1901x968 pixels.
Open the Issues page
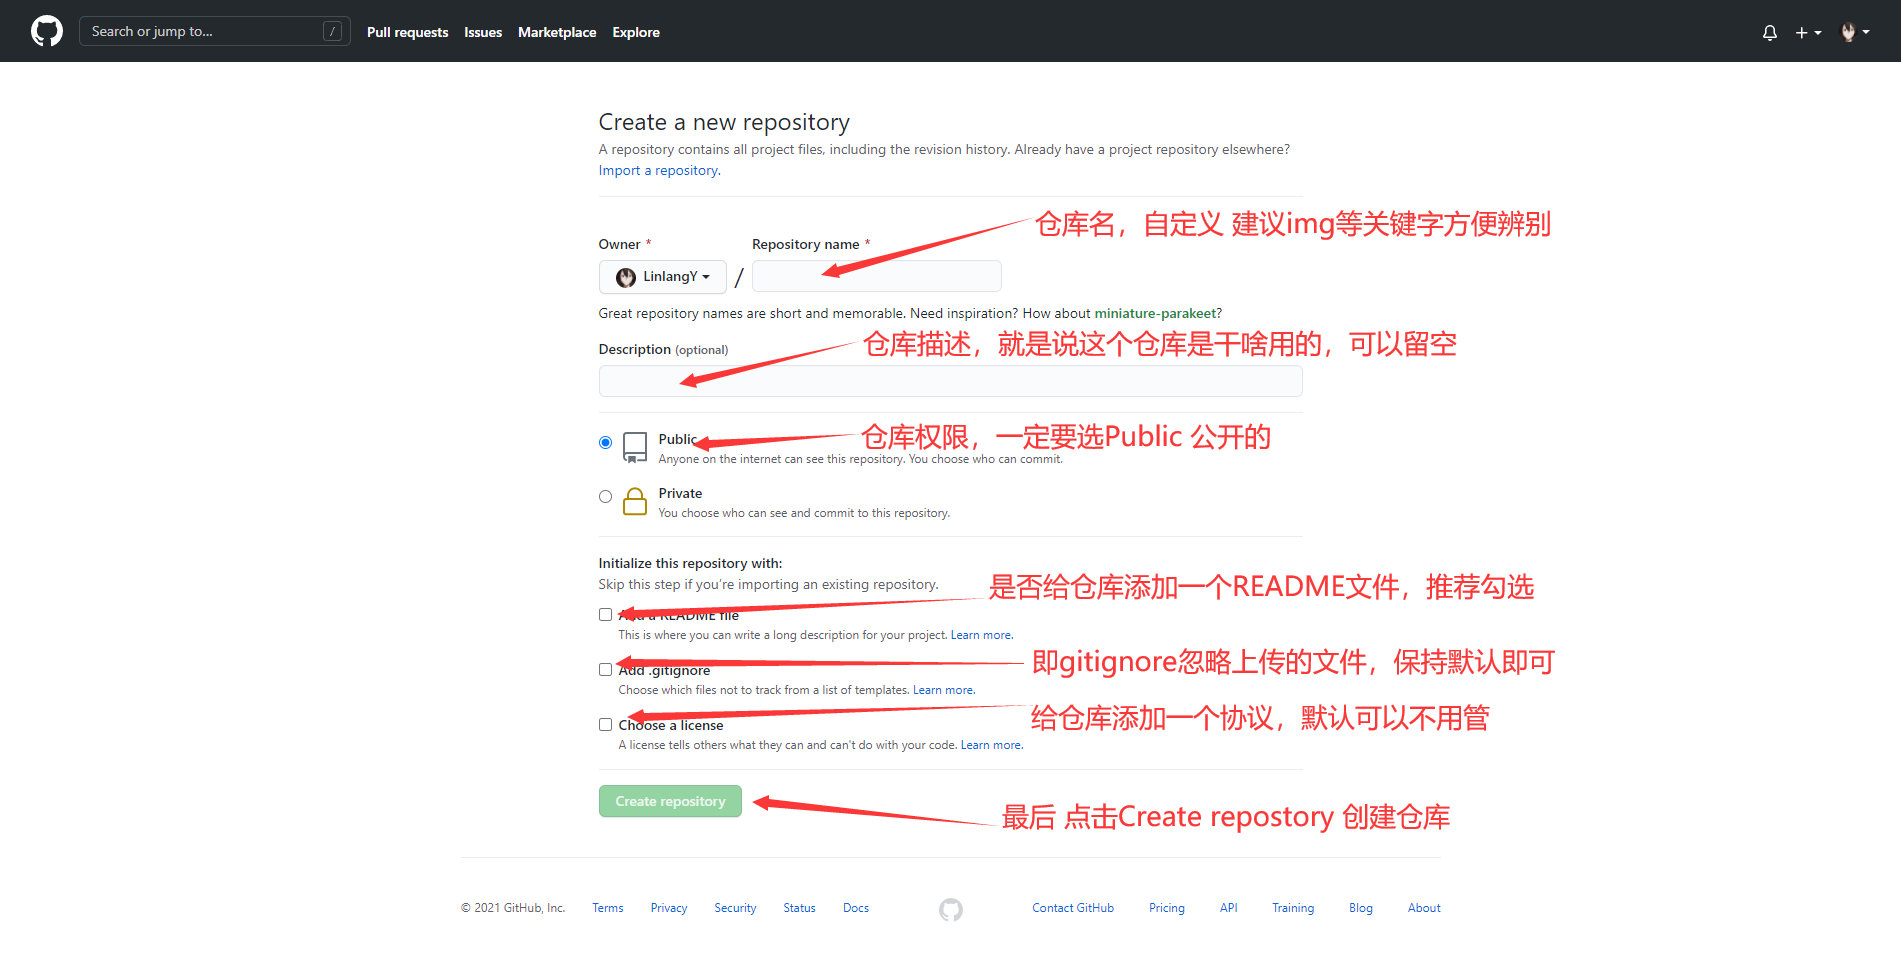483,32
